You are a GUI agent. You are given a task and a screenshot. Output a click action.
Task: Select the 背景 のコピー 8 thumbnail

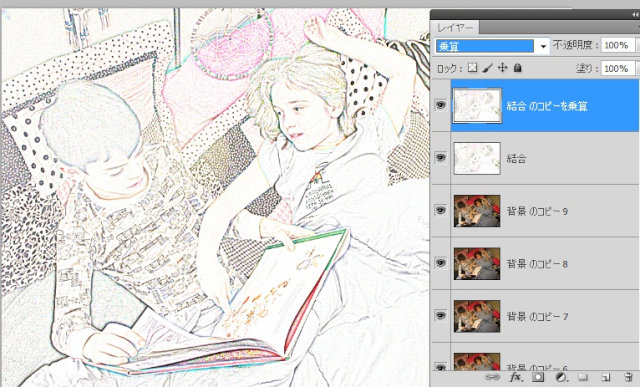coord(477,263)
